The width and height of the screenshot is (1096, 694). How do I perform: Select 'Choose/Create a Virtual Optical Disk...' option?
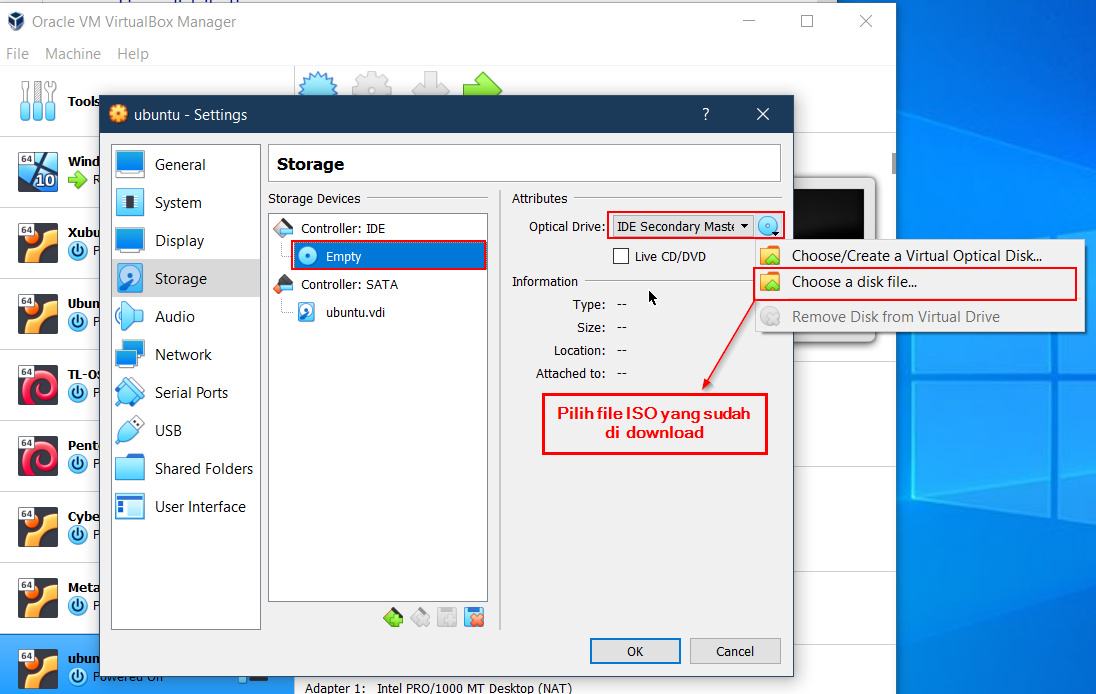pyautogui.click(x=916, y=256)
